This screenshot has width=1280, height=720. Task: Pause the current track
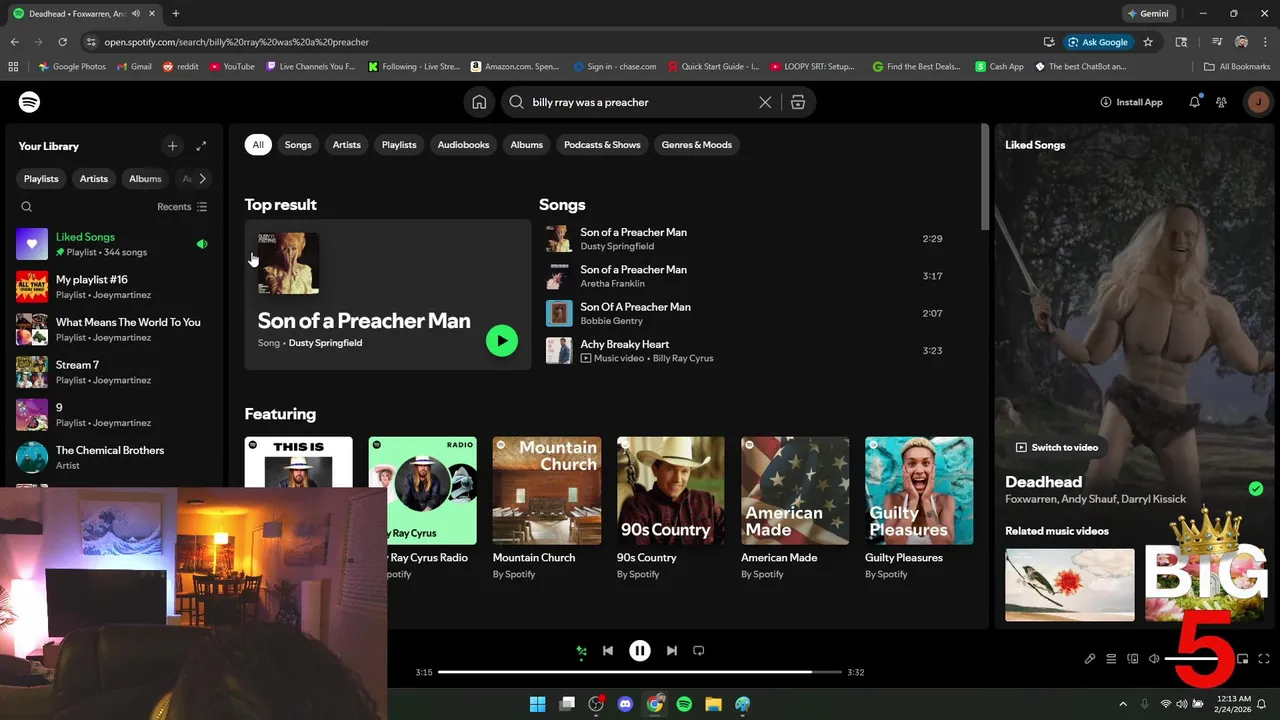point(640,651)
